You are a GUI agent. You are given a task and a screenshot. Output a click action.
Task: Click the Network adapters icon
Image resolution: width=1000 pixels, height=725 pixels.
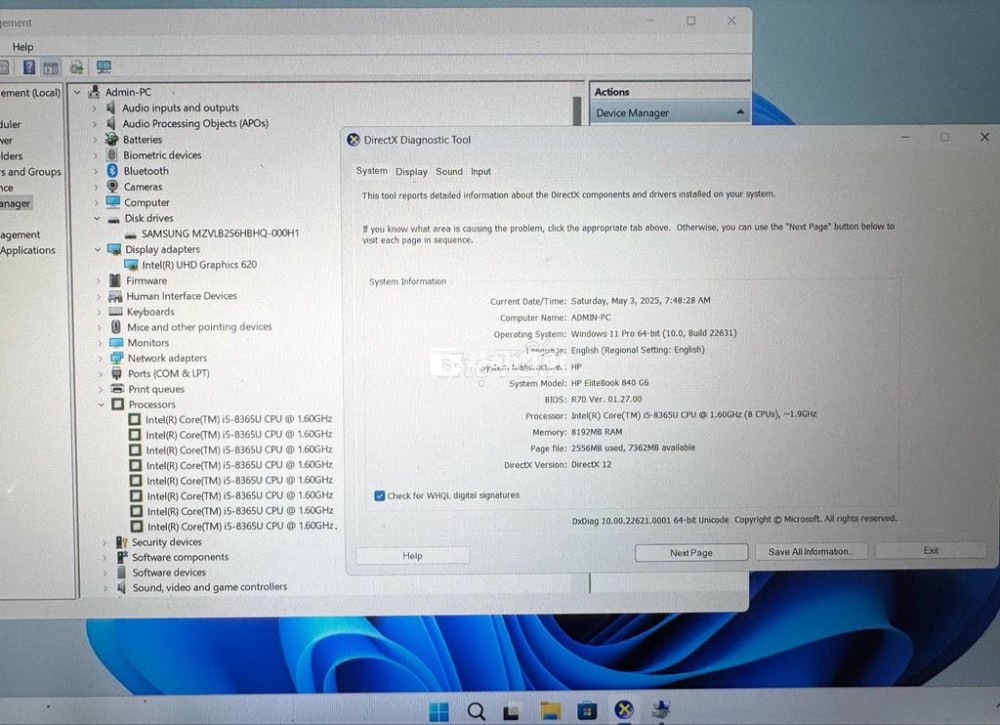(117, 358)
